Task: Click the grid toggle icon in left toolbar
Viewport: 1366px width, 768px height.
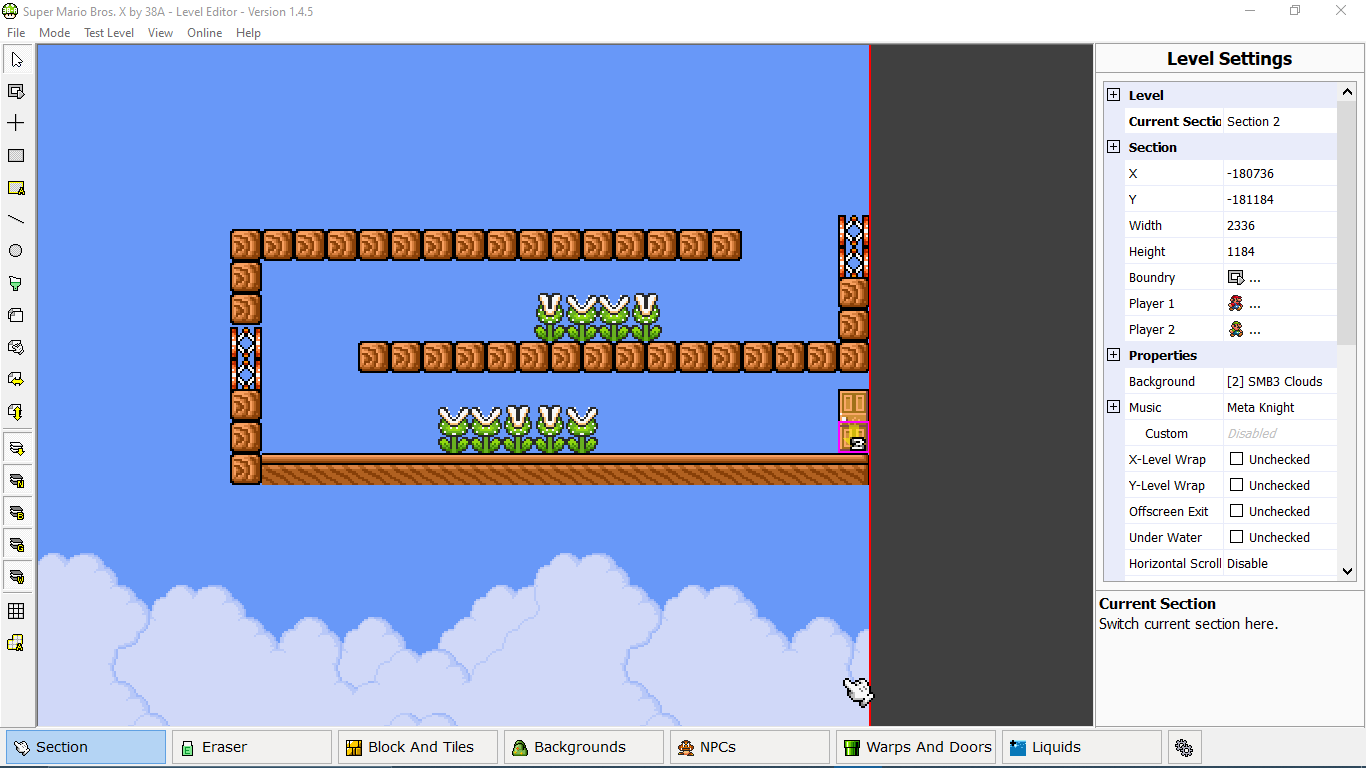Action: pos(16,611)
